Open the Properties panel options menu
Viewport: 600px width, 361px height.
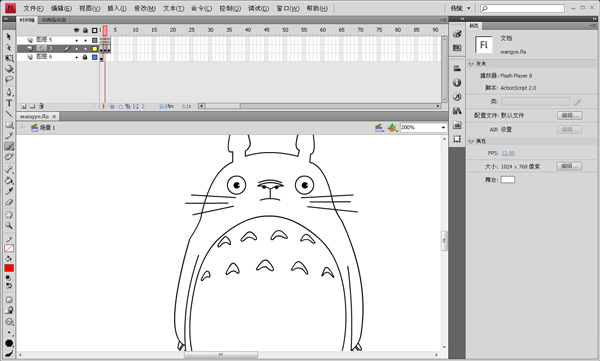[x=594, y=26]
